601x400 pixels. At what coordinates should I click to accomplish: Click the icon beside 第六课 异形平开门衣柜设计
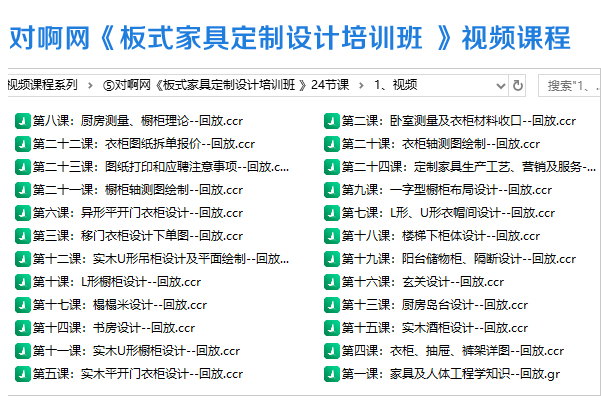pyautogui.click(x=23, y=213)
